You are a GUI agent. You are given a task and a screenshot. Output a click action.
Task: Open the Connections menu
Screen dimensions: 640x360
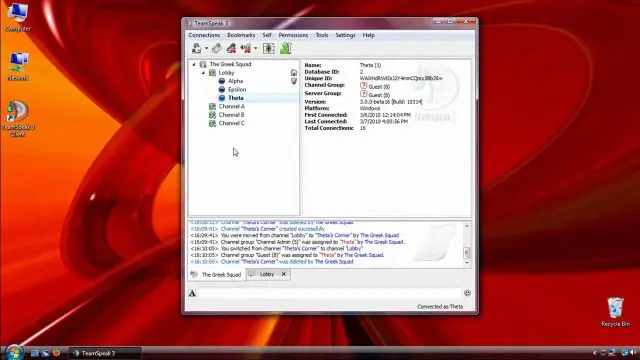pos(204,35)
